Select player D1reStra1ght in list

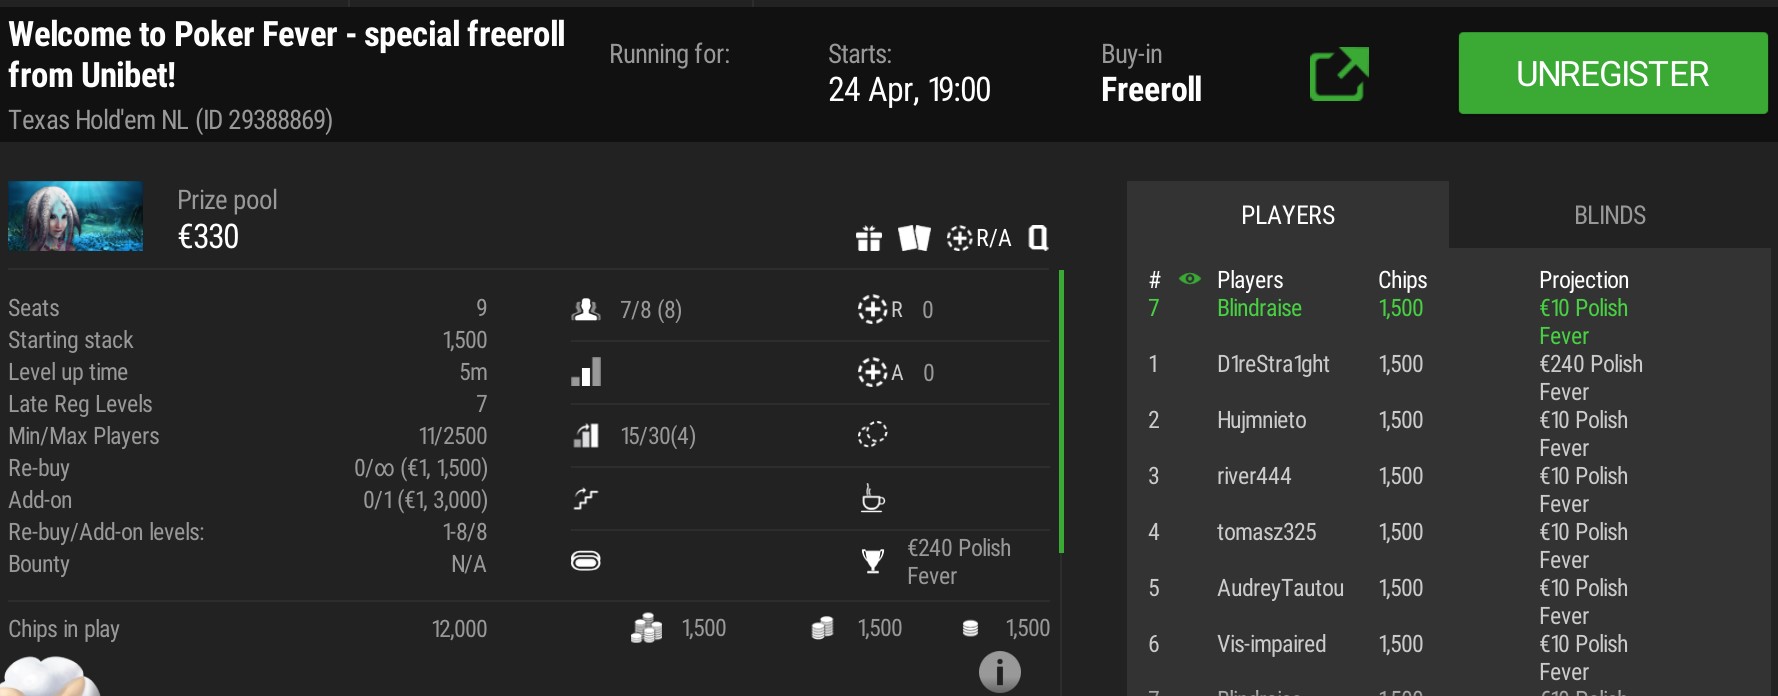click(1273, 364)
